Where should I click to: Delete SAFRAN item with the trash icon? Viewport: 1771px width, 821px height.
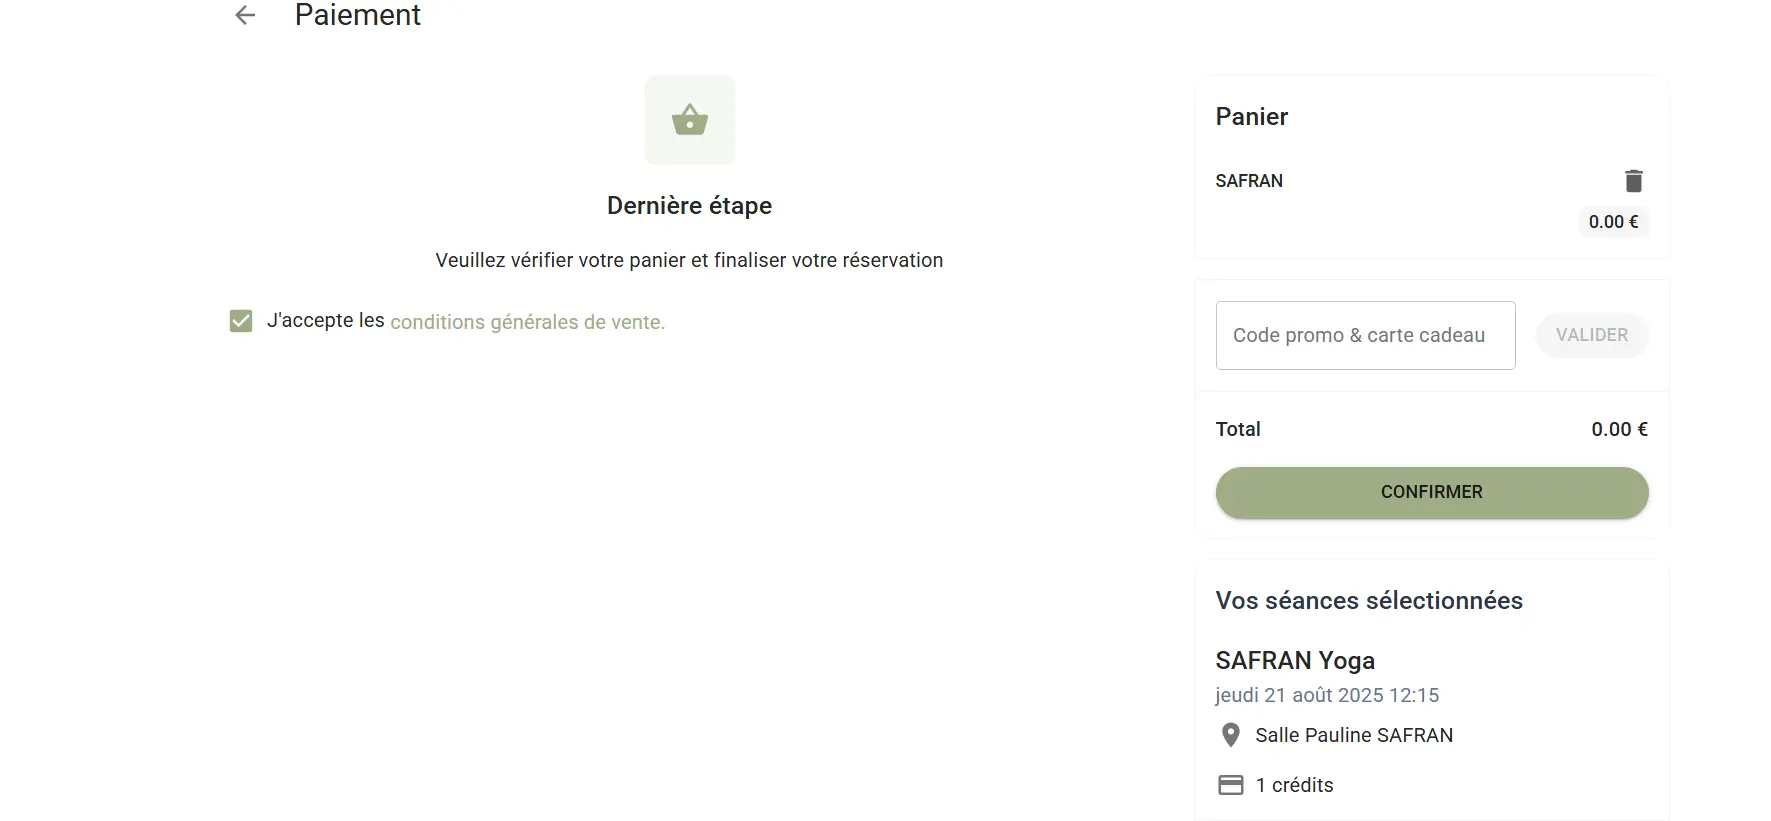pyautogui.click(x=1633, y=181)
